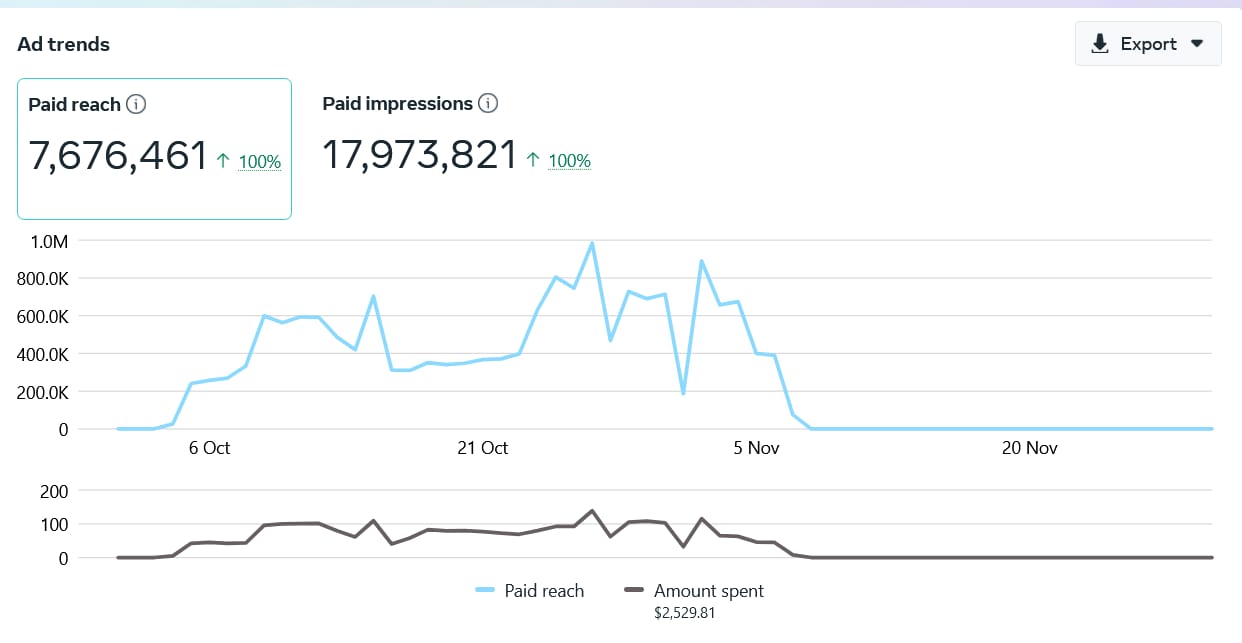
Task: Expand the Export dropdown caret
Action: pyautogui.click(x=1197, y=44)
